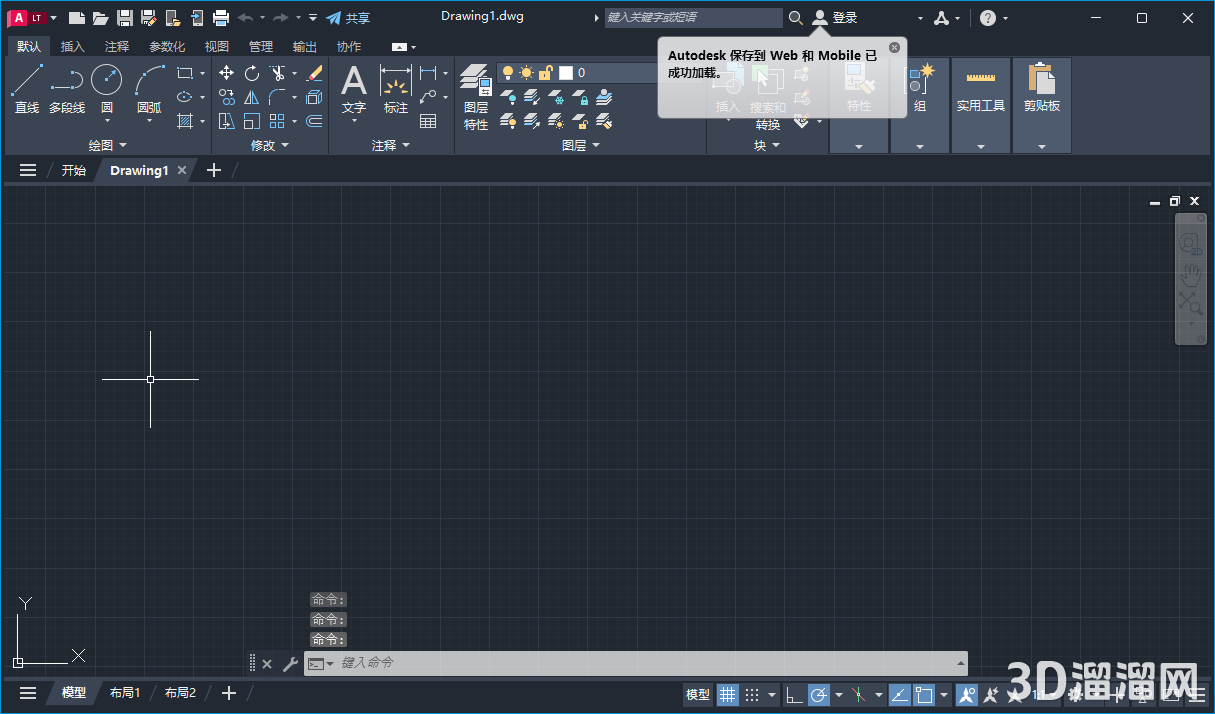Select the Line (直线) tool
This screenshot has width=1215, height=714.
27,89
